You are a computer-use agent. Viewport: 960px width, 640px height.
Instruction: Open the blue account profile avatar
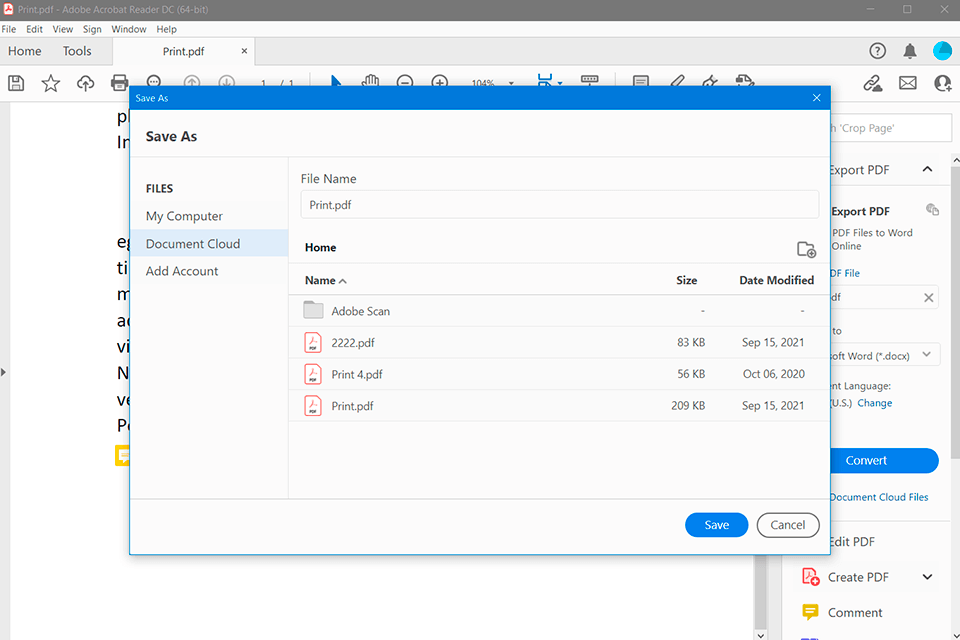pyautogui.click(x=942, y=51)
